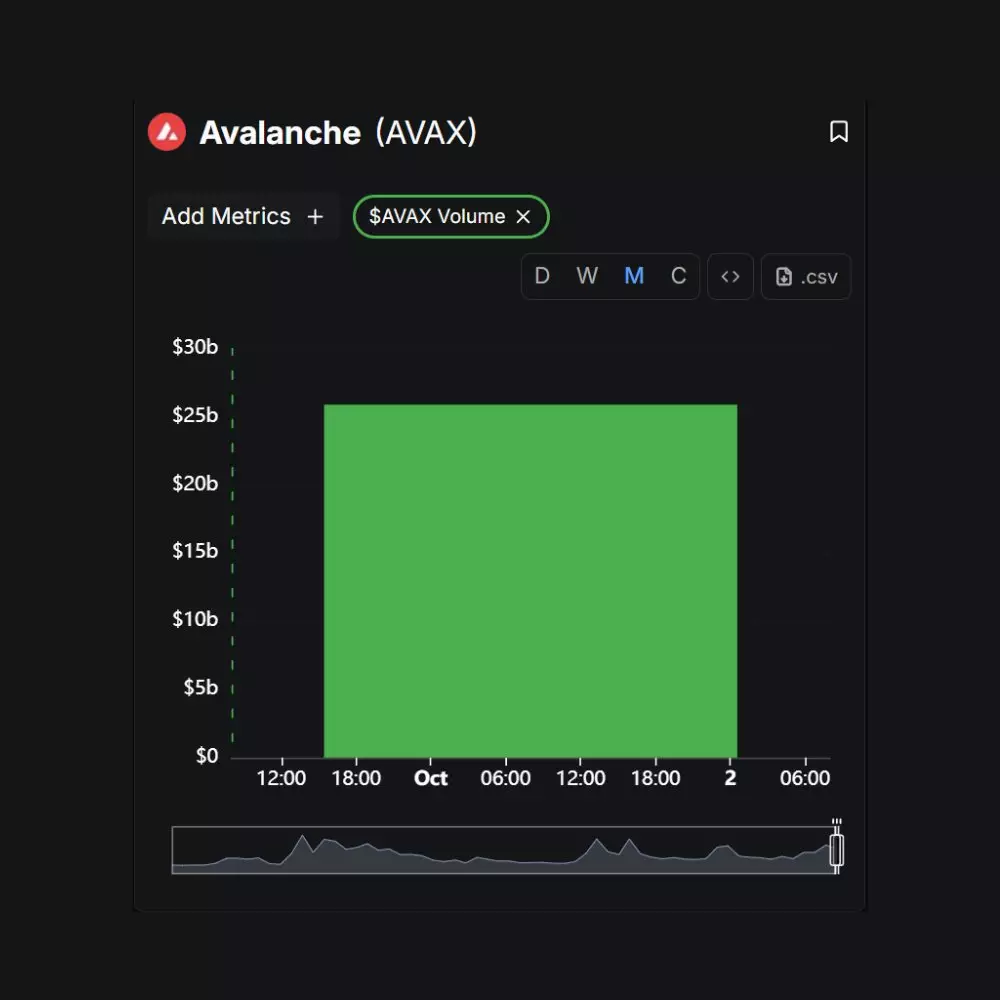Open the embed code icon
The height and width of the screenshot is (1000, 1000).
tap(730, 277)
